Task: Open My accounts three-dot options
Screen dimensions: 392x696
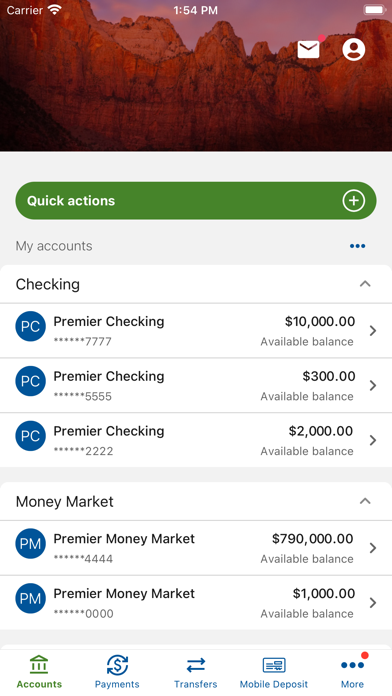Action: coord(357,246)
